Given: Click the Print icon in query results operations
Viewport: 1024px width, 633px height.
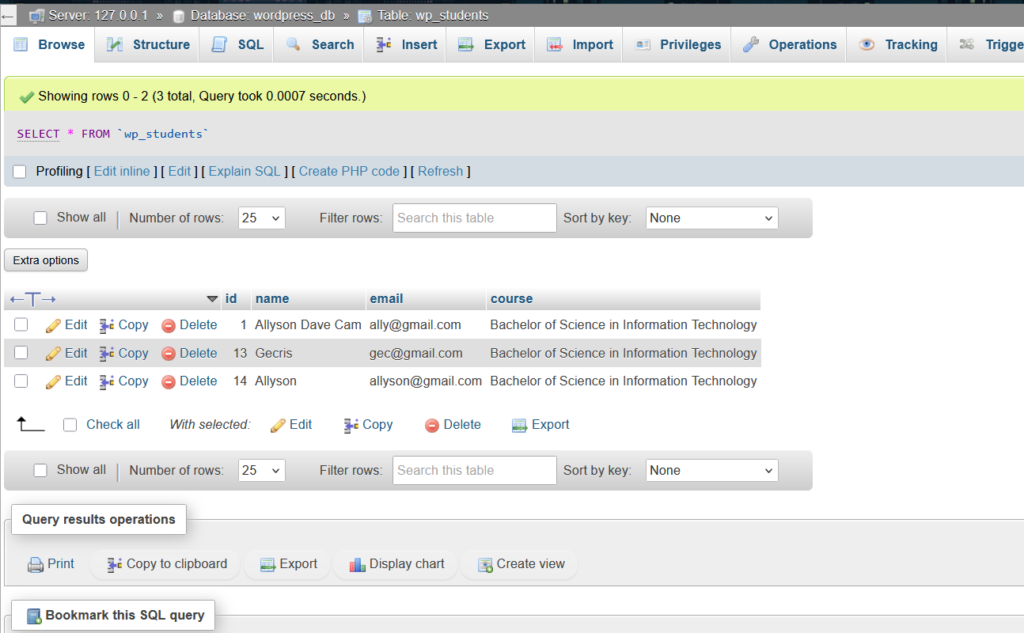Looking at the screenshot, I should [35, 564].
